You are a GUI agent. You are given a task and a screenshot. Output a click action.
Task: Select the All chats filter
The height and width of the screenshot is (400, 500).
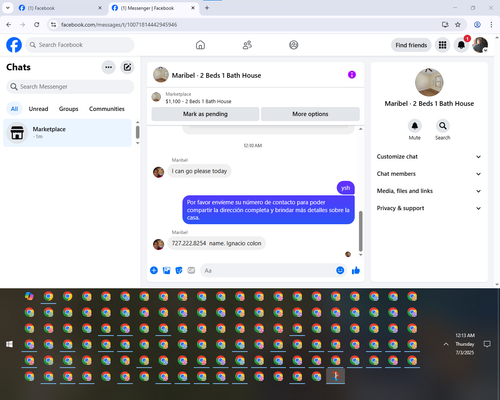pyautogui.click(x=14, y=109)
